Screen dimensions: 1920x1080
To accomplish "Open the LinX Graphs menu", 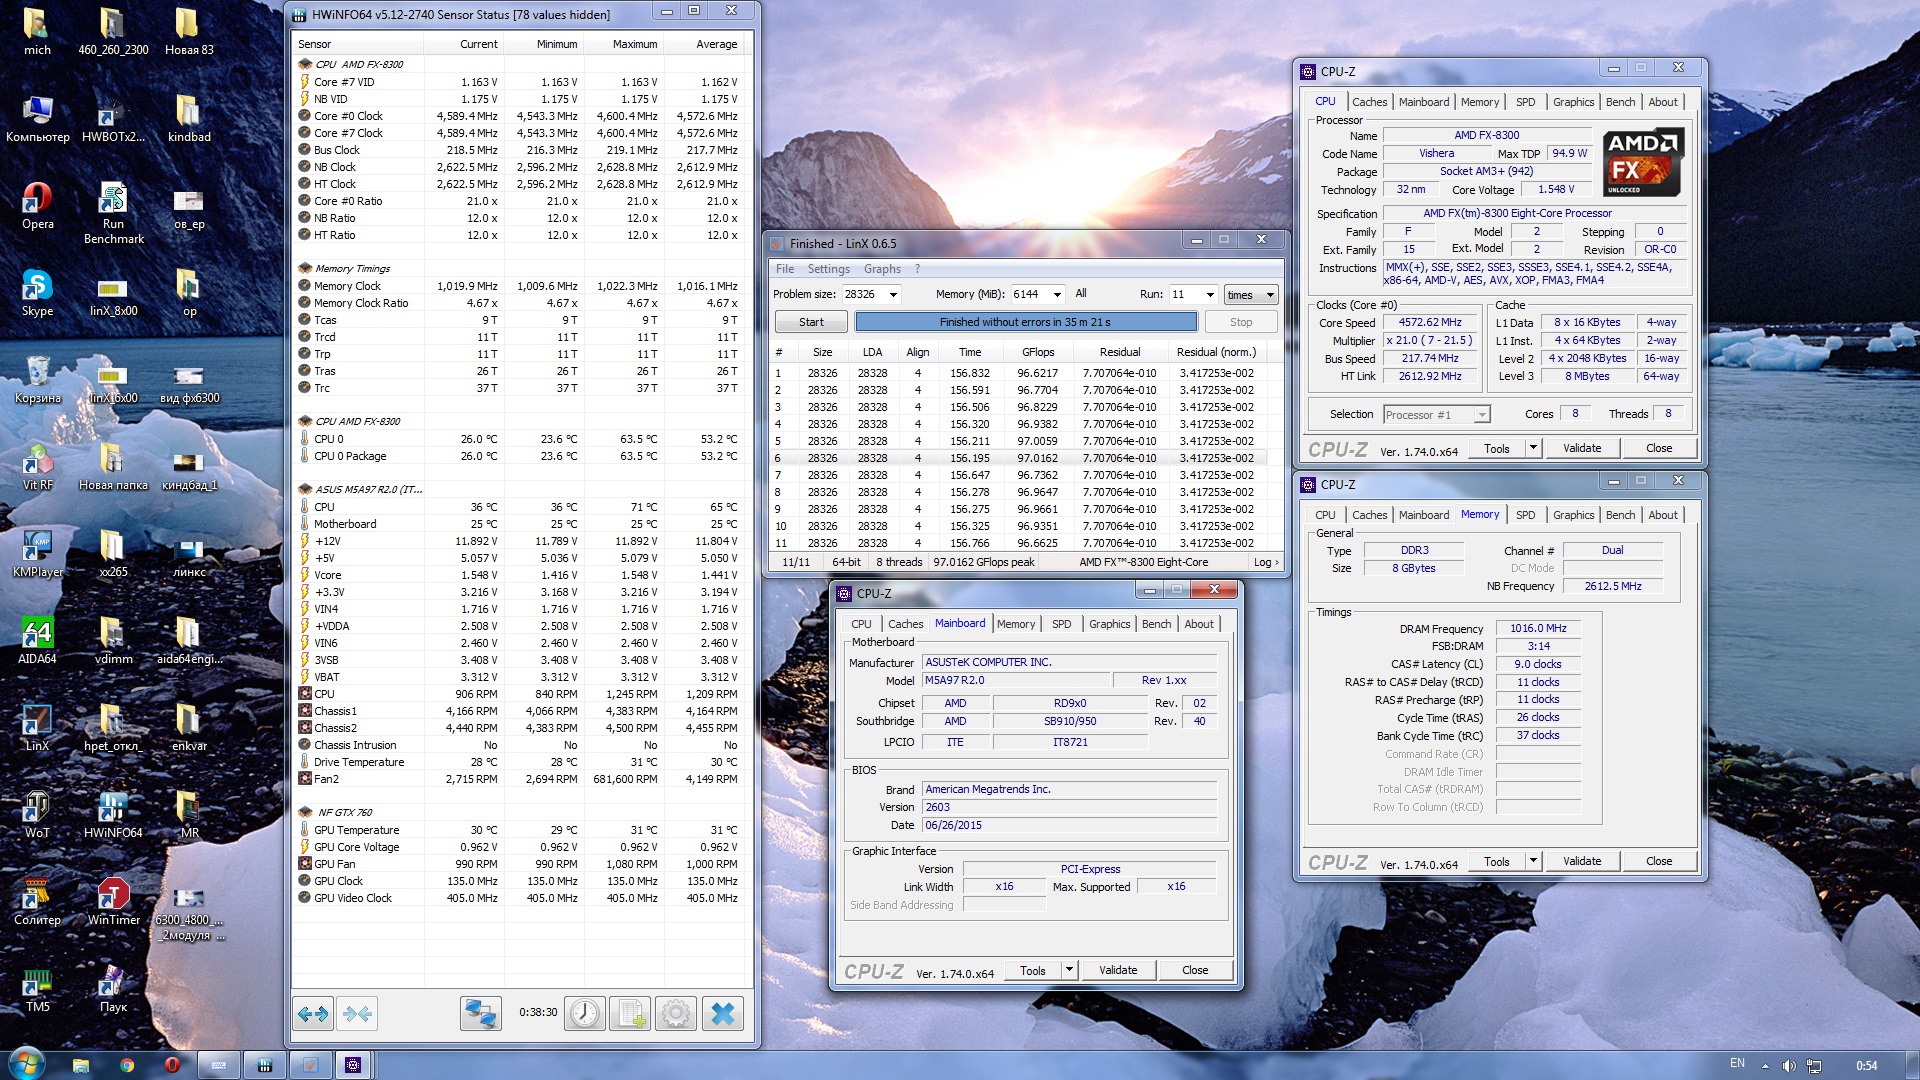I will click(882, 269).
